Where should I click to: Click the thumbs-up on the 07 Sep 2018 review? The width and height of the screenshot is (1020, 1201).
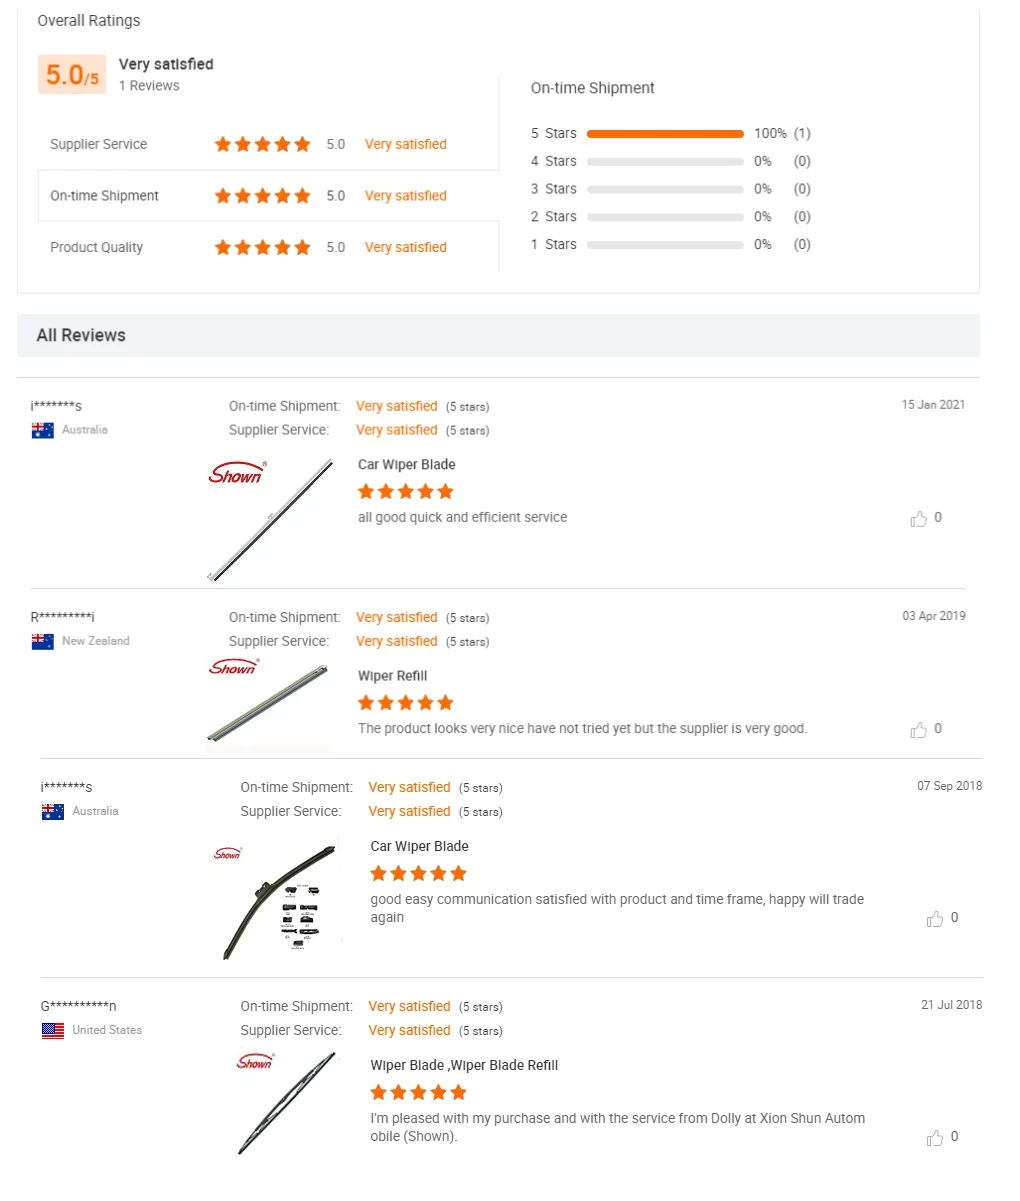pos(935,918)
